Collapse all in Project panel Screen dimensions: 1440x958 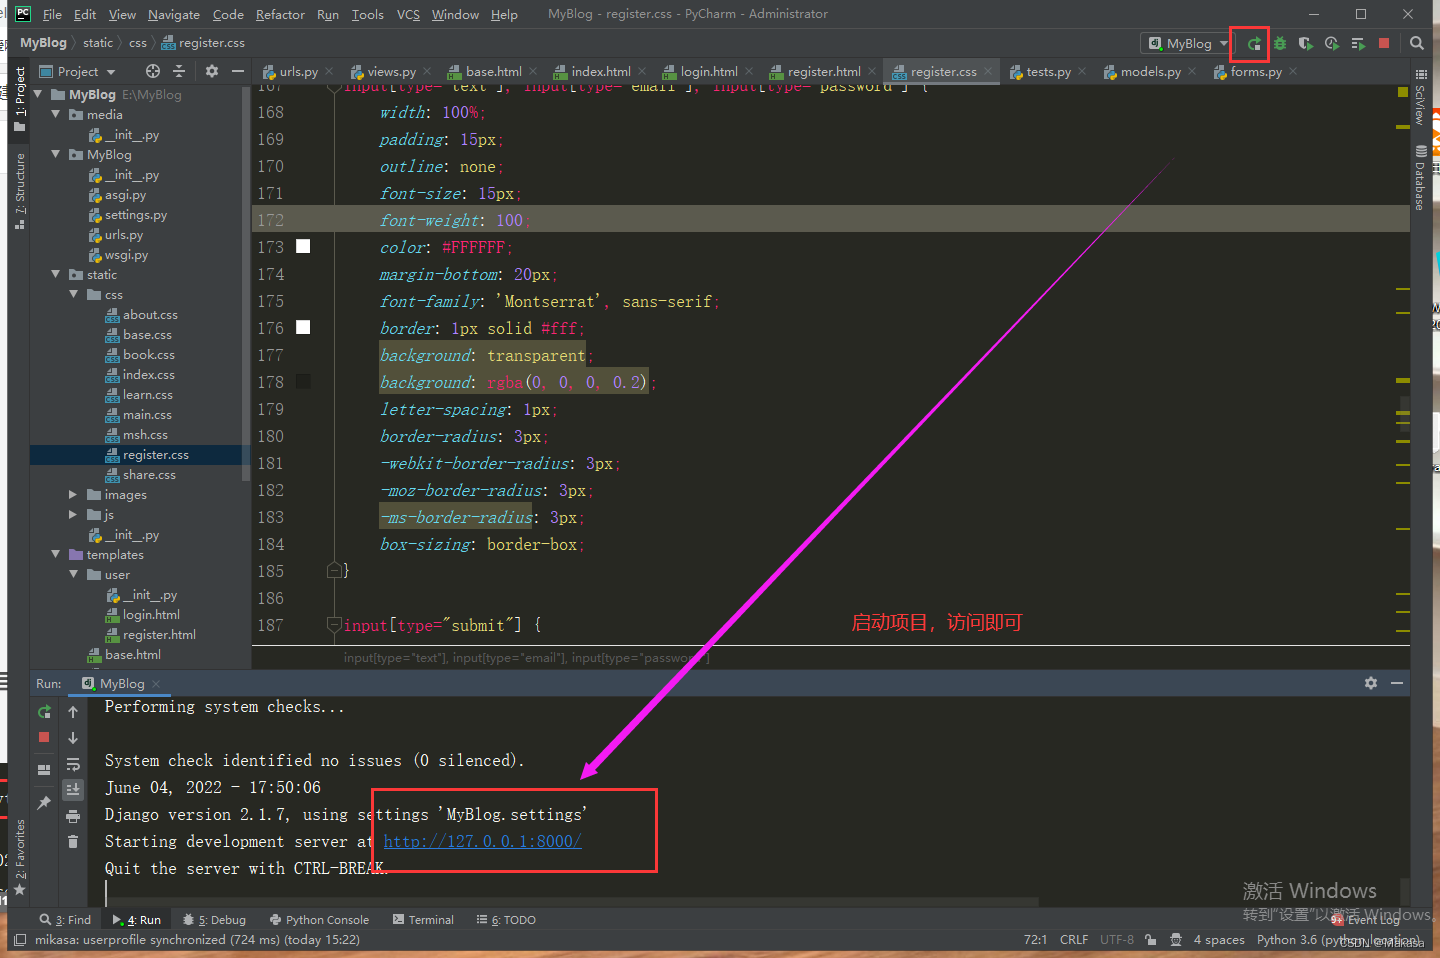point(179,71)
